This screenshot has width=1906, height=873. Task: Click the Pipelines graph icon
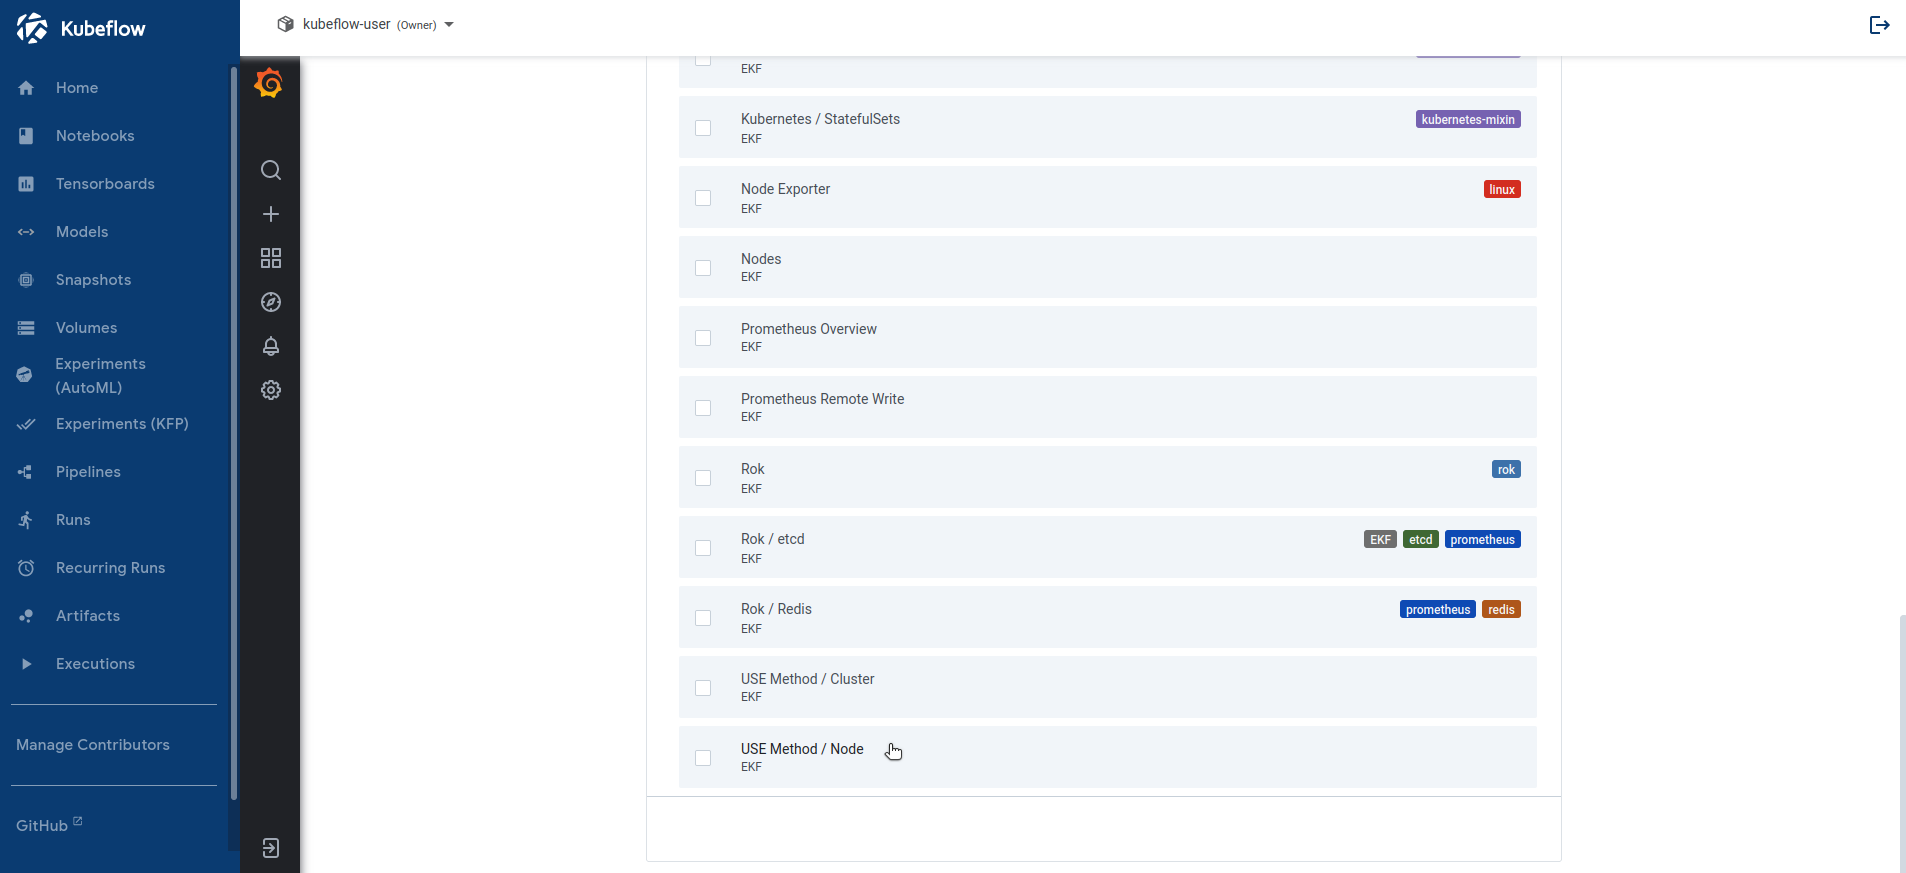[x=26, y=472]
